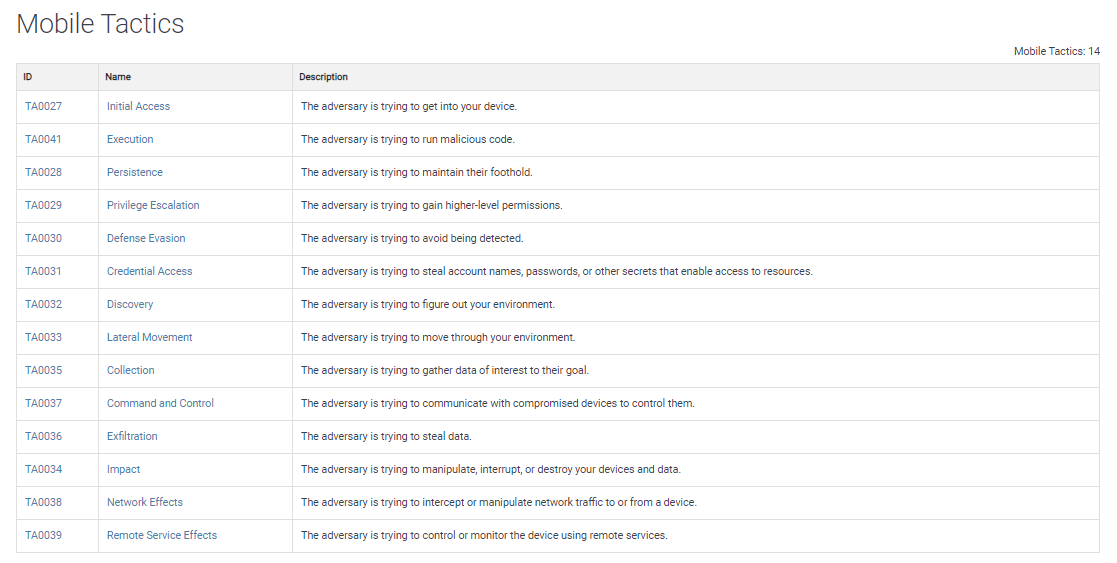Viewport: 1117px width, 563px height.
Task: Click the Execution tactic name
Action: point(130,139)
